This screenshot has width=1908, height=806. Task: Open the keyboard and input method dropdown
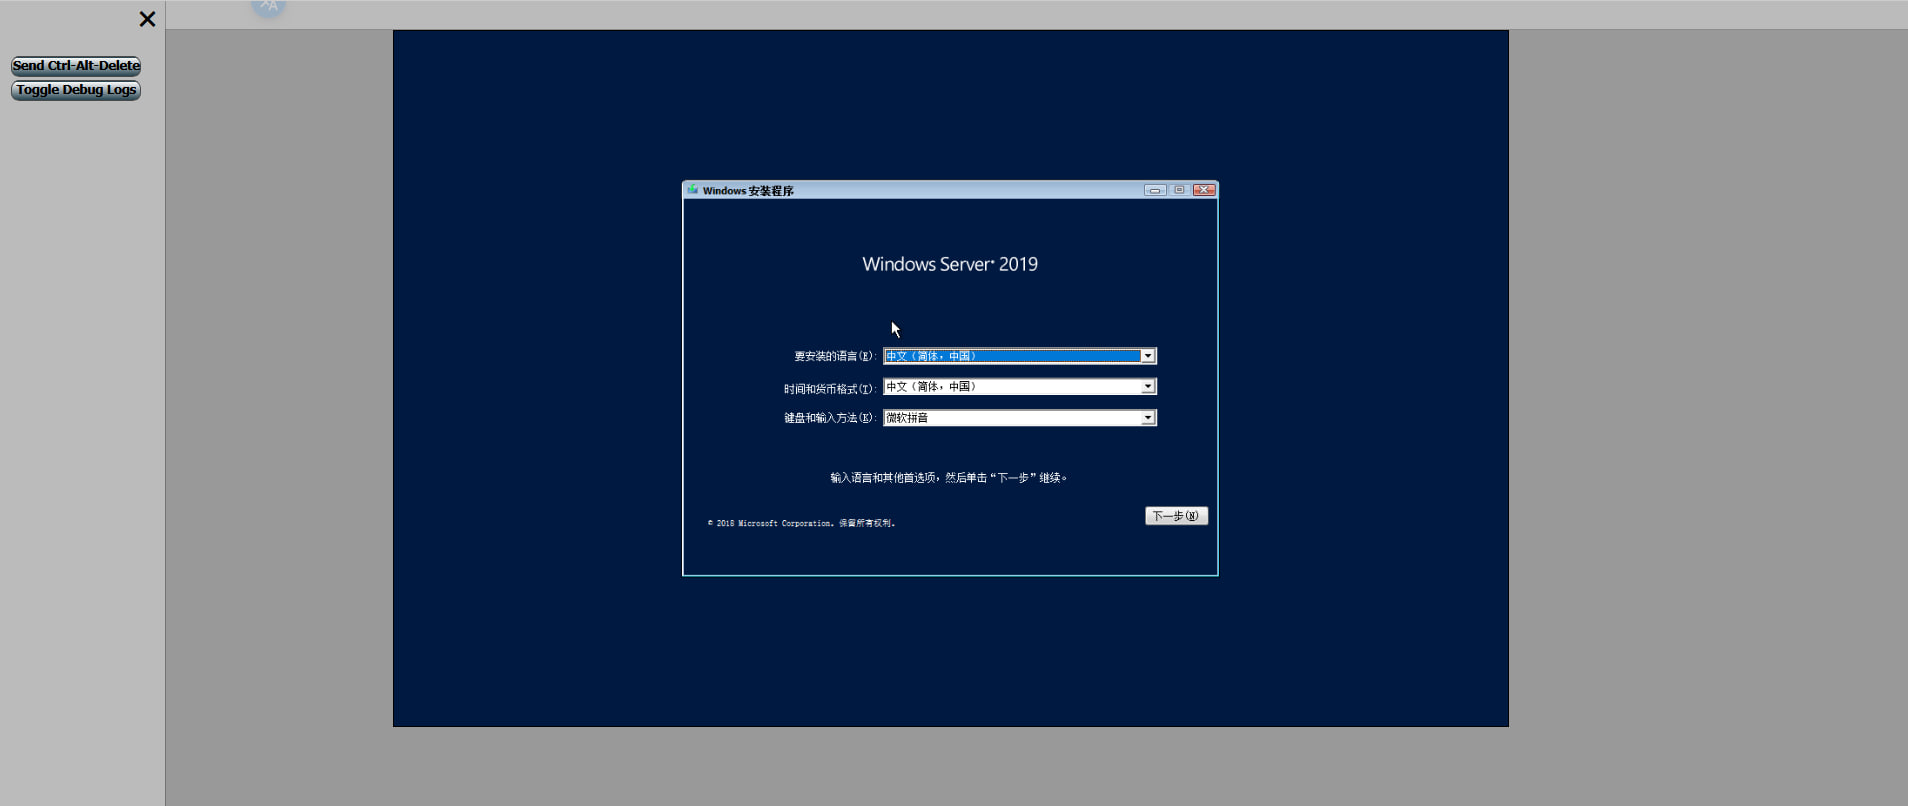click(1020, 418)
